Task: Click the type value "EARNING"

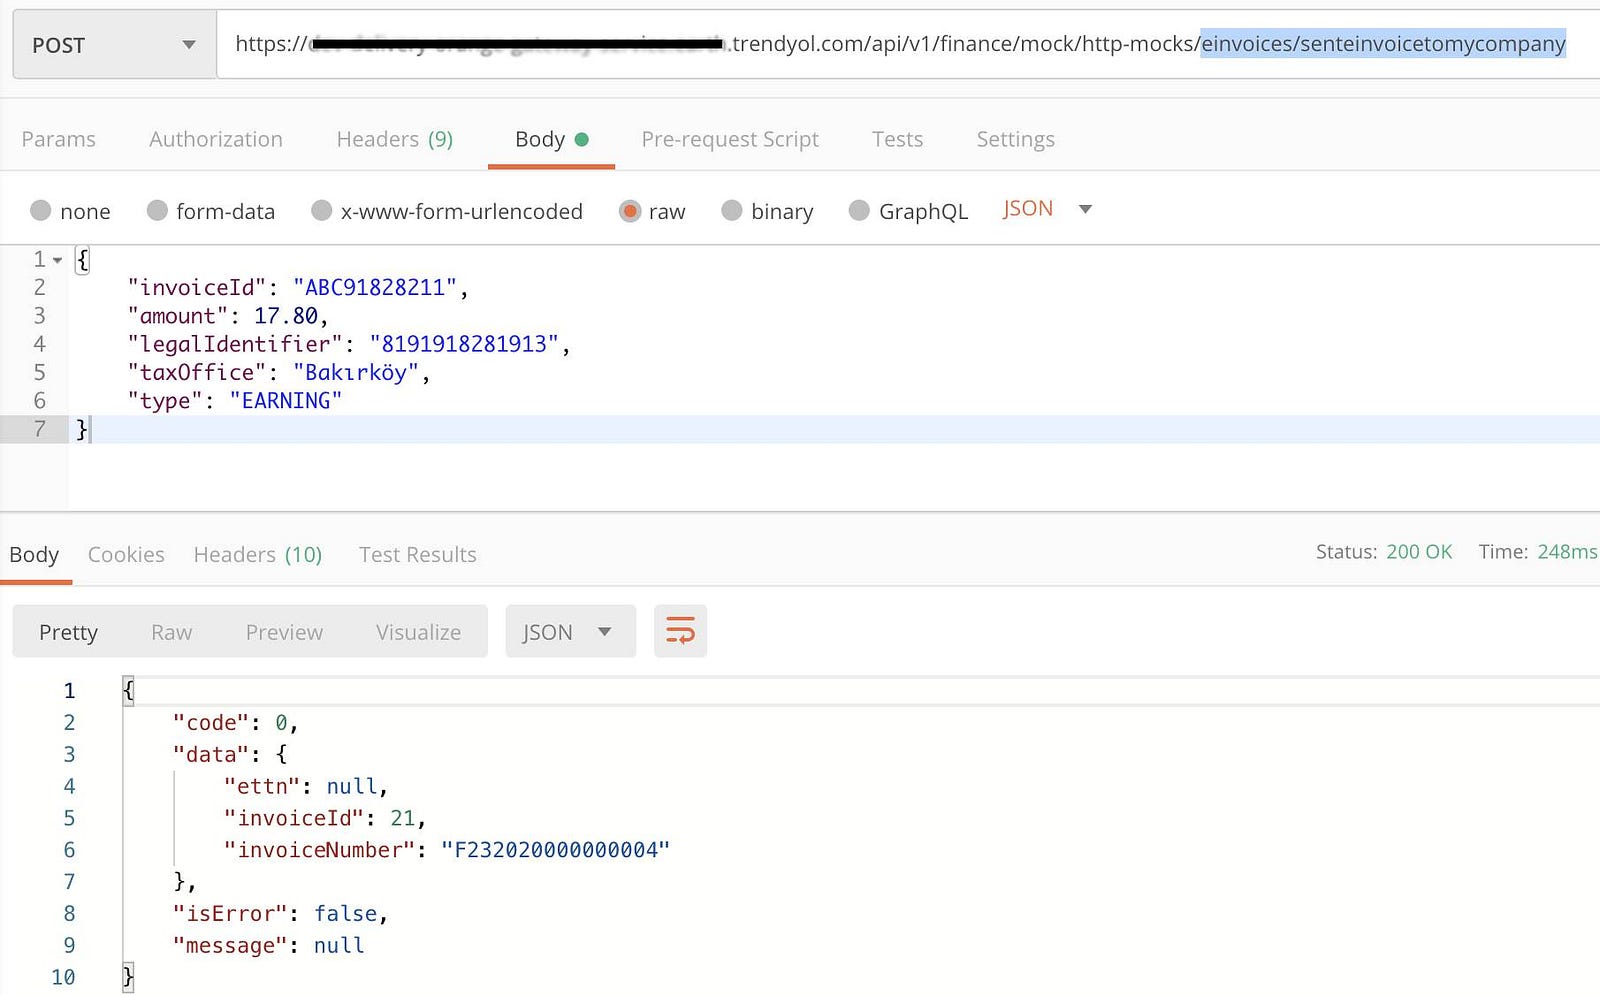Action: 286,400
